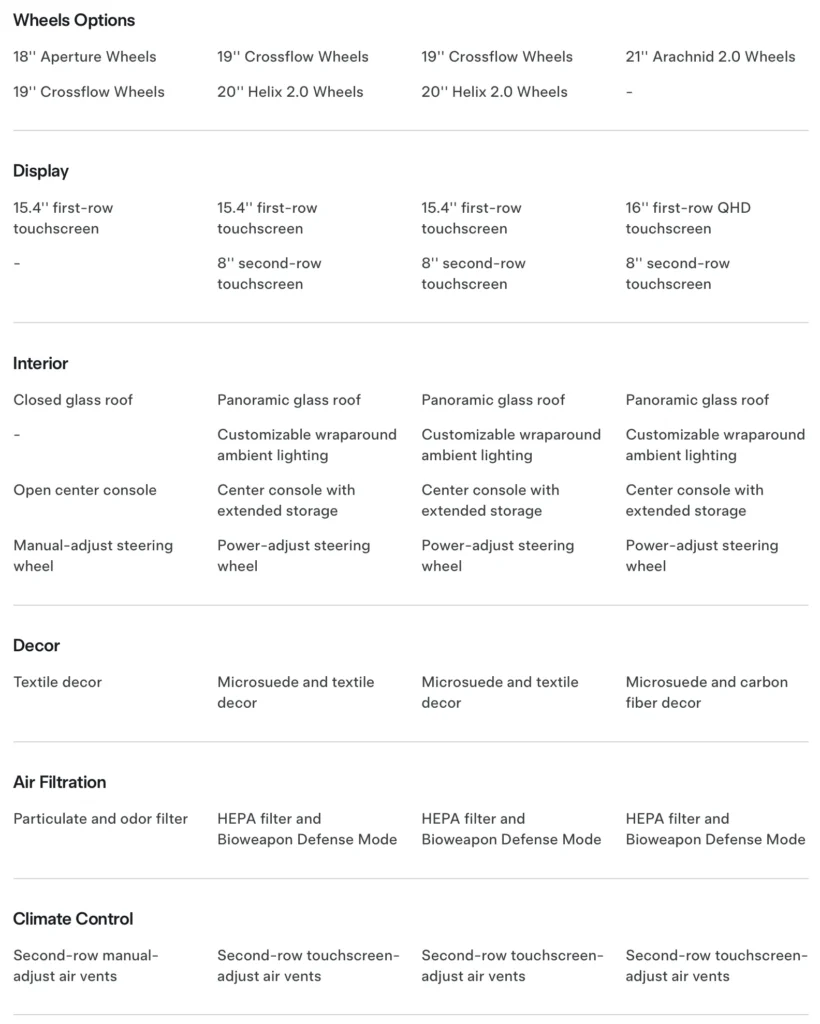Click Crossflow Wheels listed under 18'' Aperture Wheels
Viewport: 820px width, 1024px height.
click(x=89, y=92)
